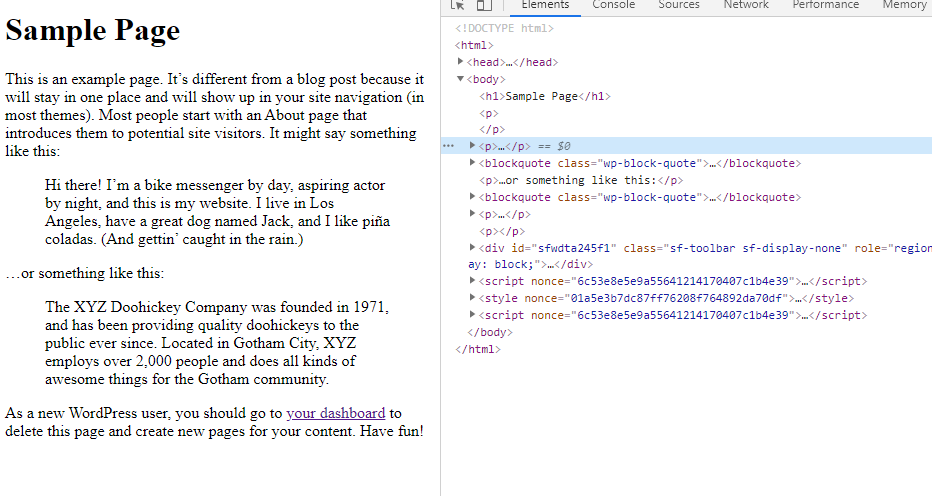Expand the sf-toolbar div node

pyautogui.click(x=473, y=247)
